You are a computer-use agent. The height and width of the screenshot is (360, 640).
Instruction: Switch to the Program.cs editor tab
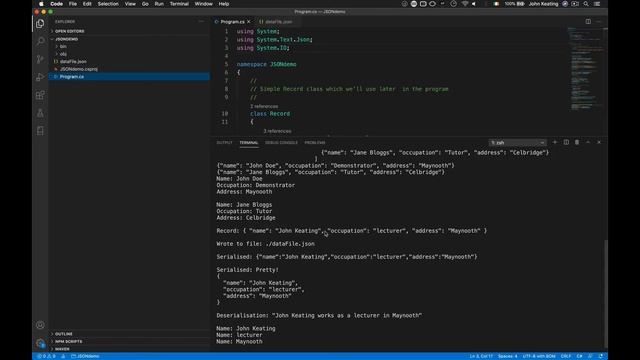tap(232, 22)
